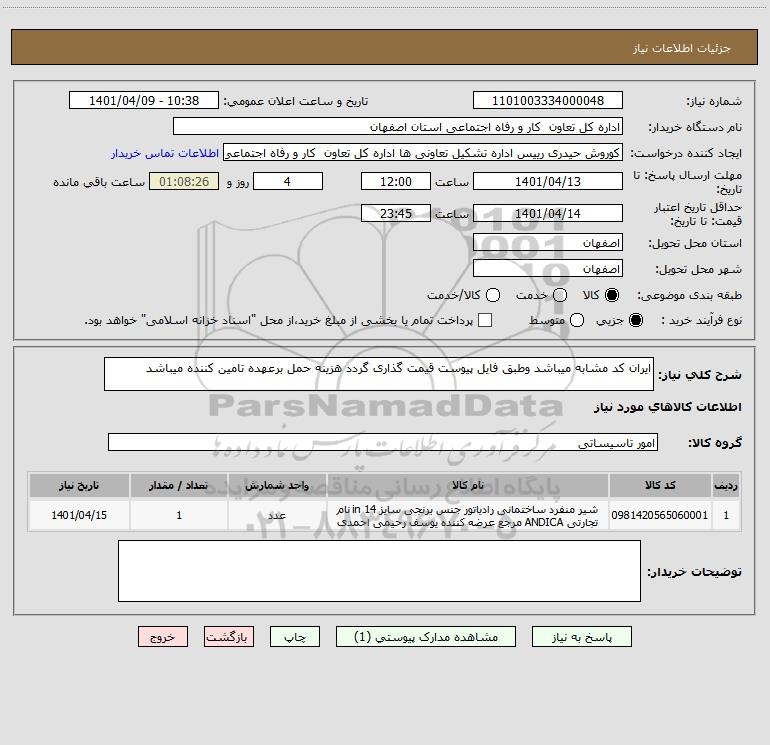This screenshot has width=770, height=745.
Task: Open مشاهده مدارک پیوستی (1) button
Action: [x=426, y=637]
